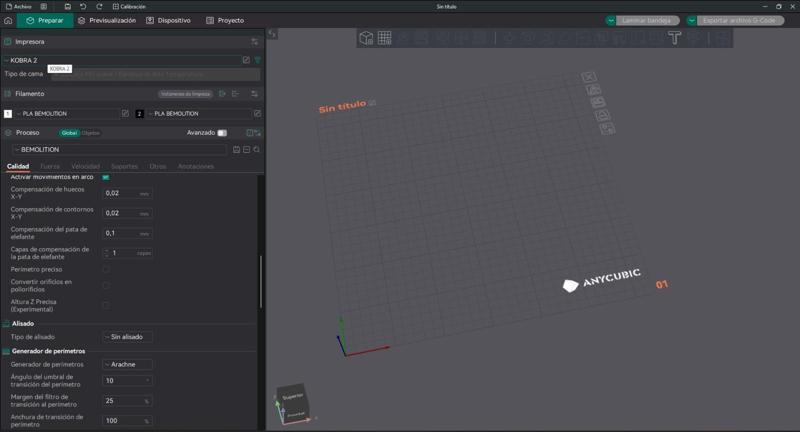This screenshot has width=800, height=432.
Task: Click Compensación de contornos X-Y field
Action: coord(127,213)
